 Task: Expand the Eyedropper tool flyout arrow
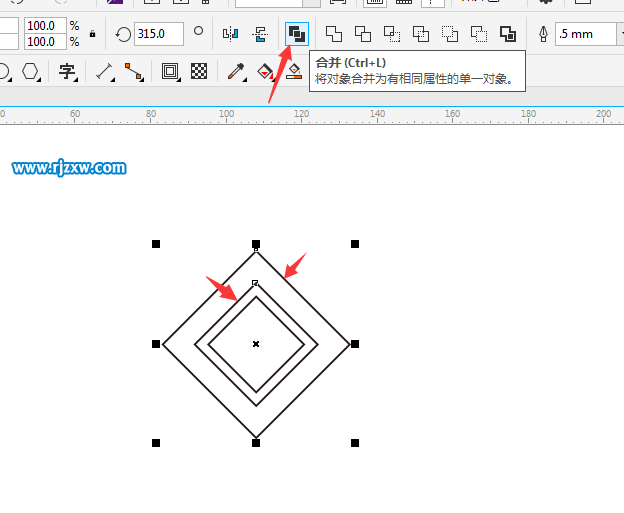click(245, 80)
